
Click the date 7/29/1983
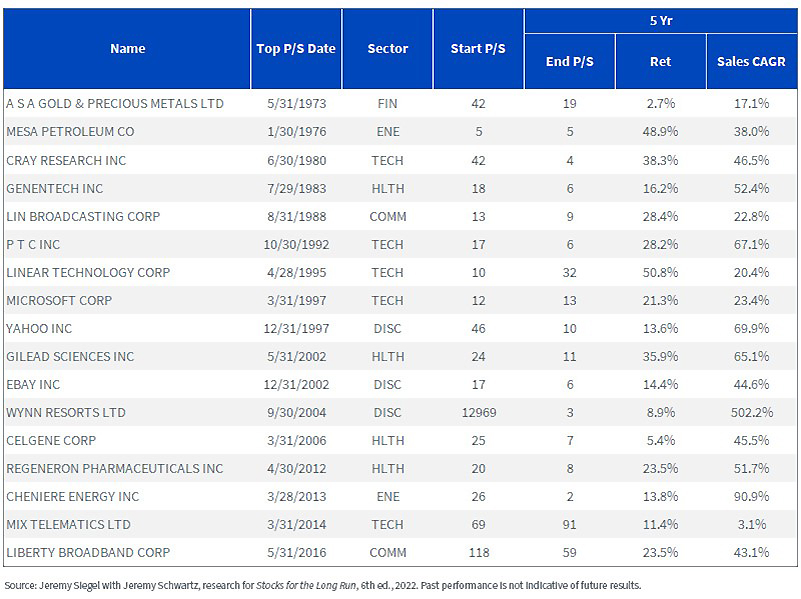[x=296, y=188]
